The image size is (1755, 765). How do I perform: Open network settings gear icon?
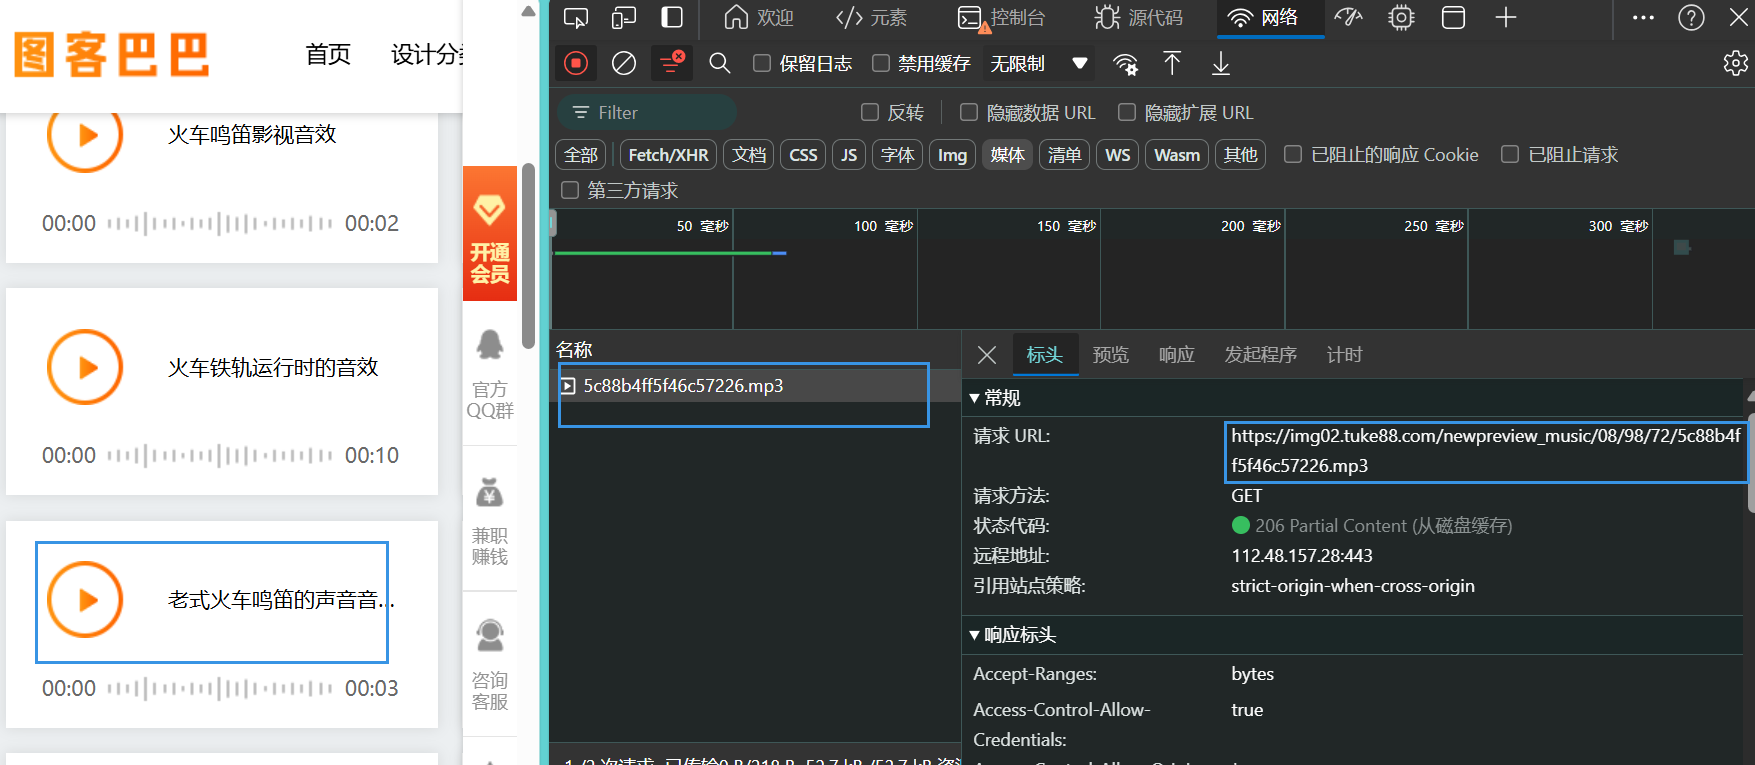[1736, 63]
